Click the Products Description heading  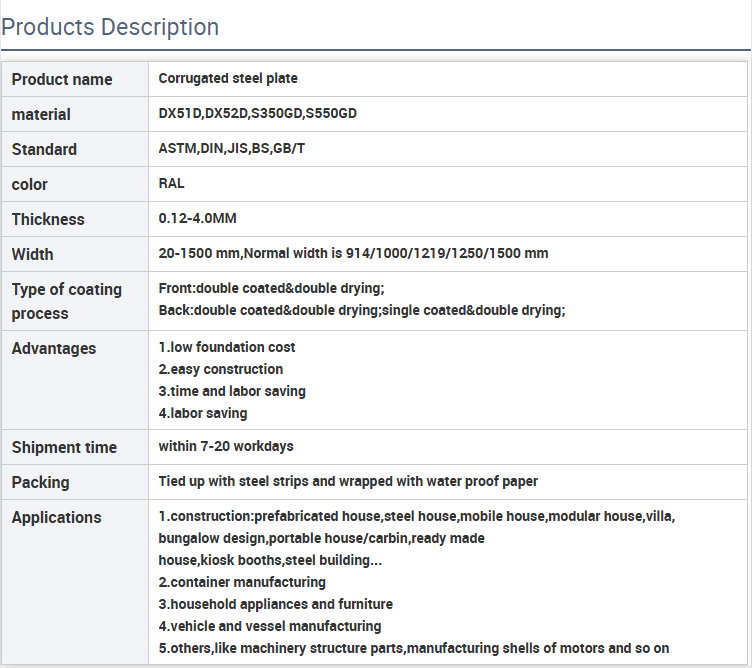click(110, 27)
